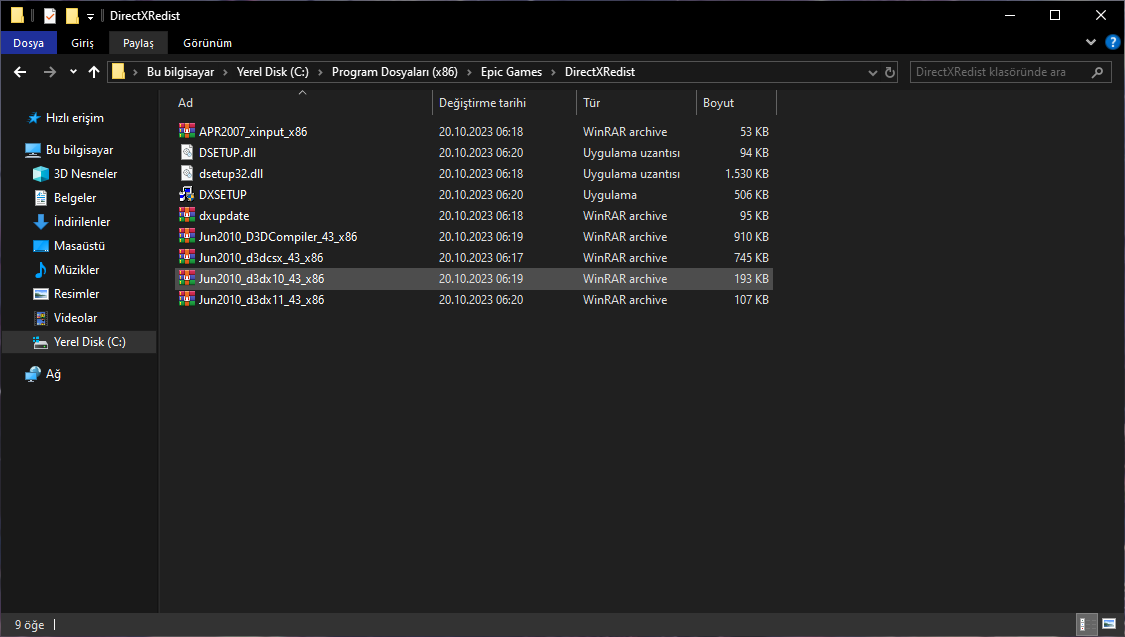Open the quick access toolbar customize dropdown

(x=90, y=16)
